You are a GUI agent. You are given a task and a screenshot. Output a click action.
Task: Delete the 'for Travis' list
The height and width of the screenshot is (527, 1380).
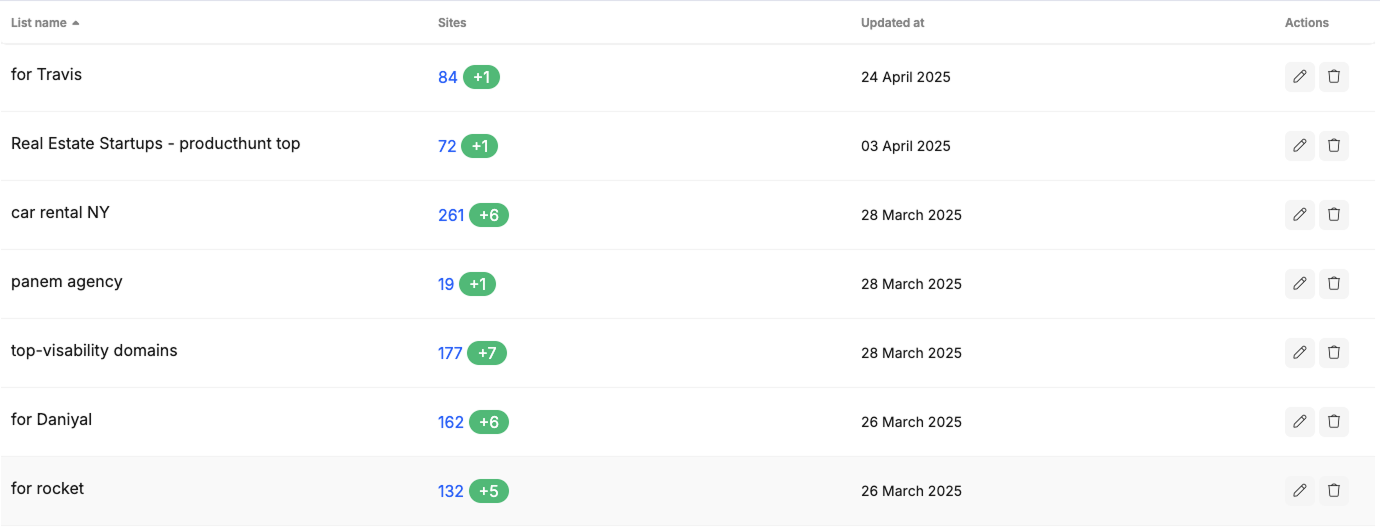click(1334, 77)
